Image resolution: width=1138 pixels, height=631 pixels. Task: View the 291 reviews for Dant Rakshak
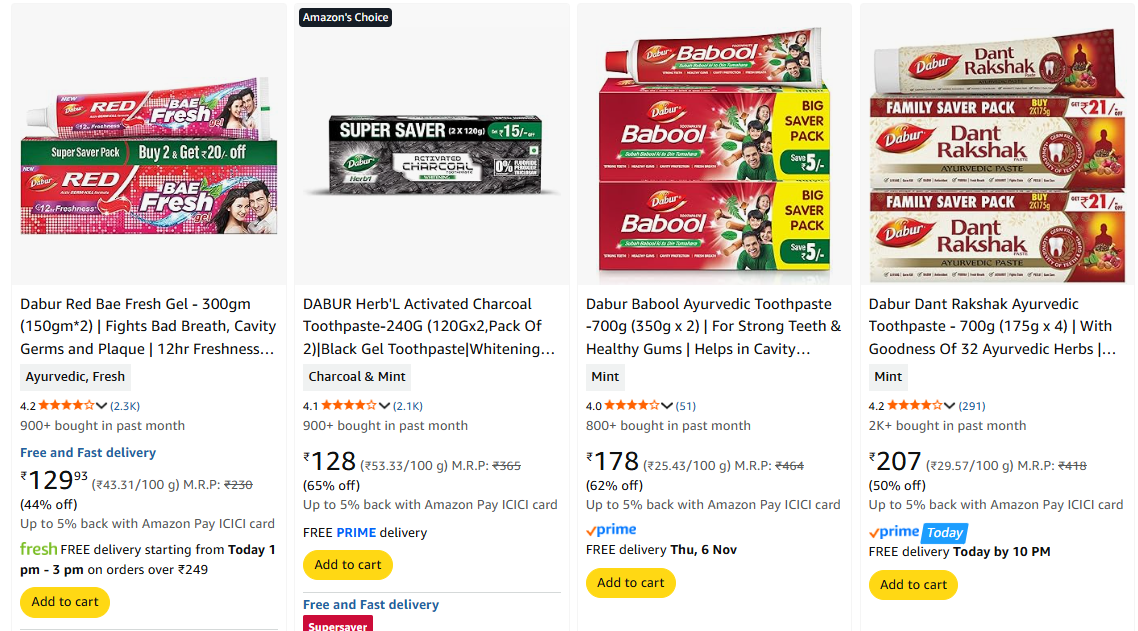[972, 406]
